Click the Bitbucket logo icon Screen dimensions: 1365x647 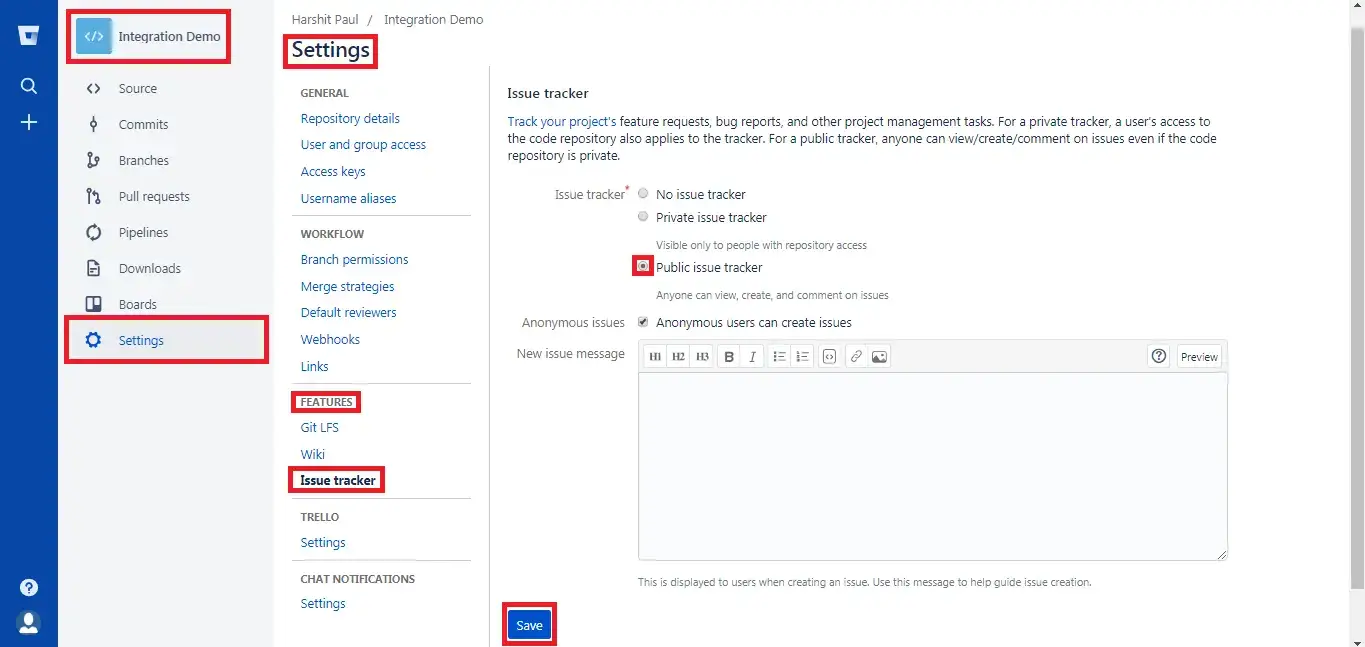coord(29,37)
